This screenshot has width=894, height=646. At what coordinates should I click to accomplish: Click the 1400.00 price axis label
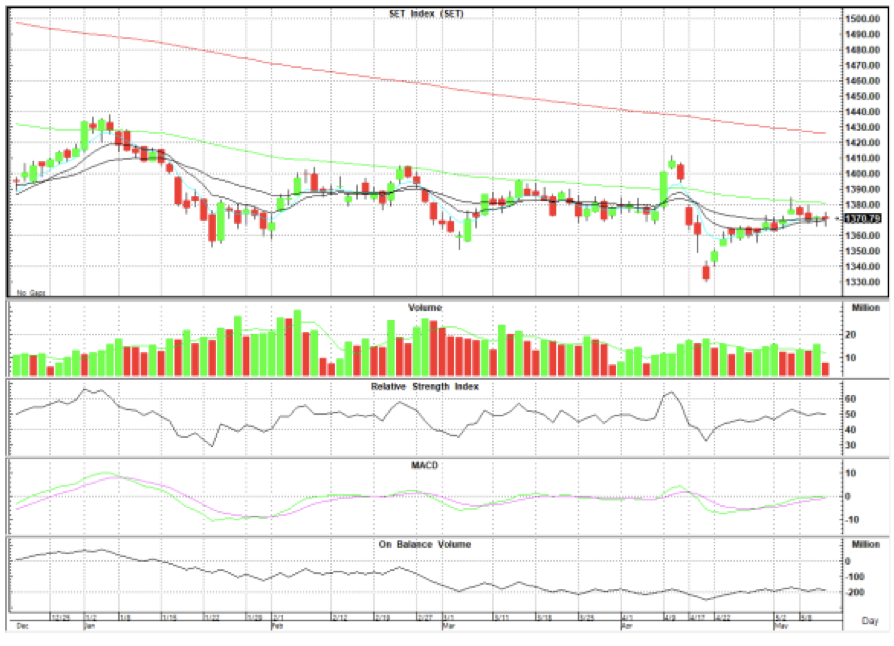pos(863,174)
